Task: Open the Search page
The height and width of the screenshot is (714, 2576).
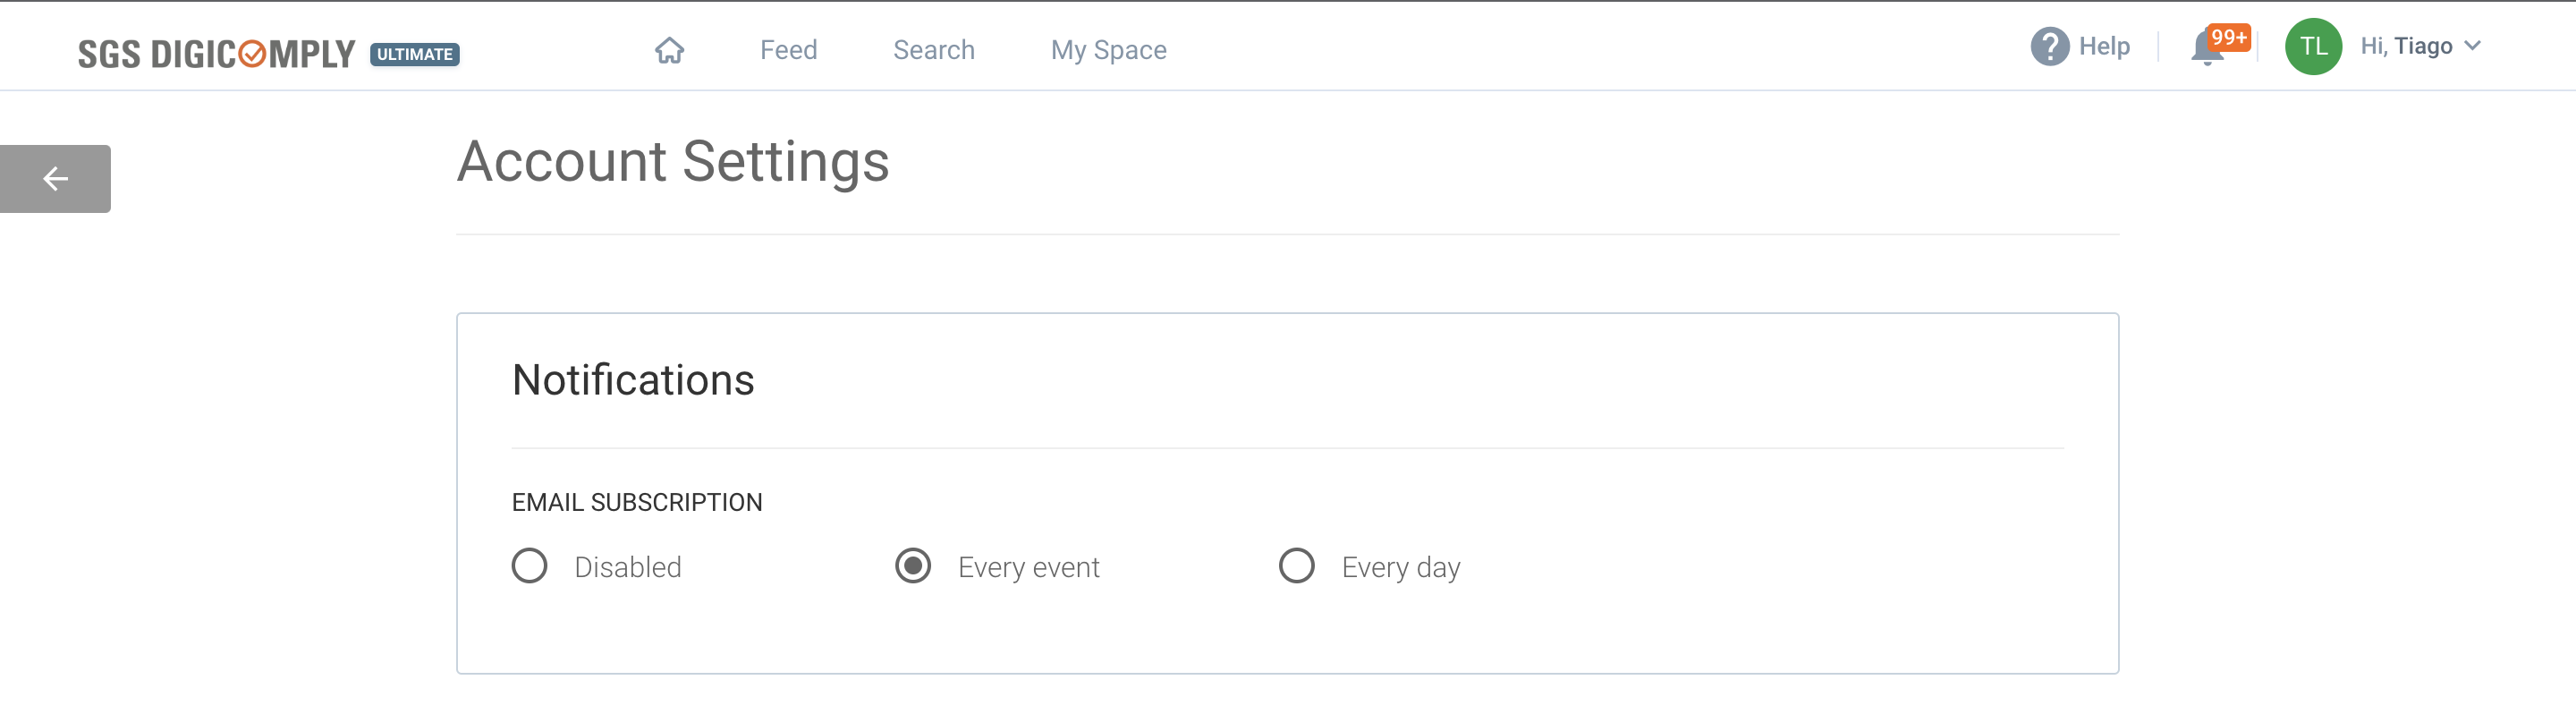Action: pyautogui.click(x=933, y=49)
